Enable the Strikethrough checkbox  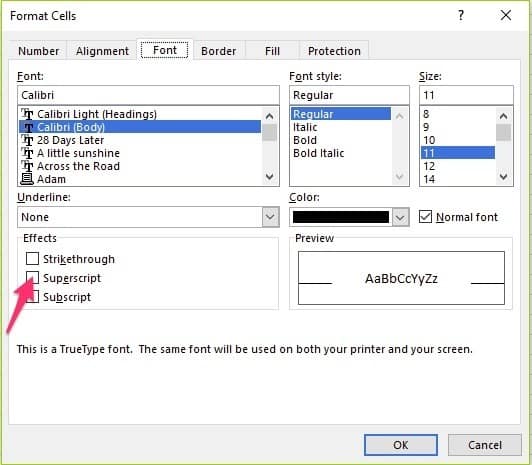32,258
